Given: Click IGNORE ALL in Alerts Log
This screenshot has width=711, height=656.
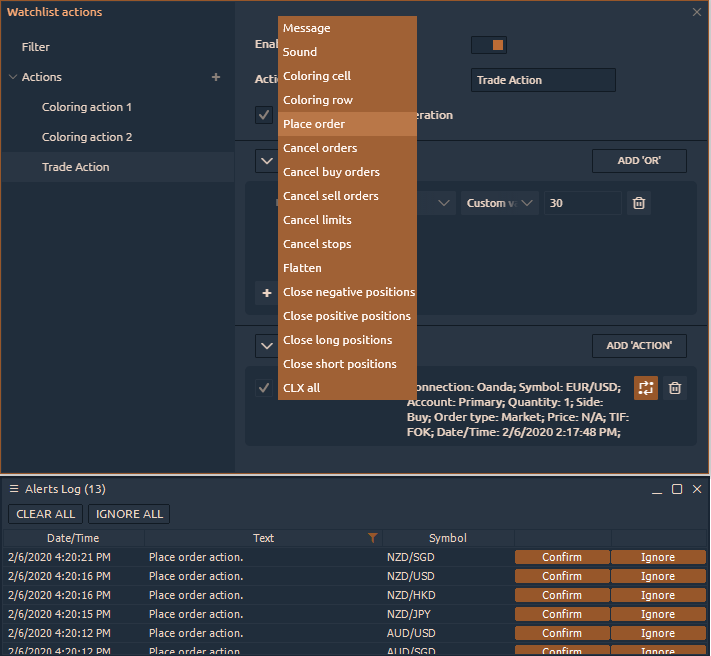Looking at the screenshot, I should pos(129,514).
